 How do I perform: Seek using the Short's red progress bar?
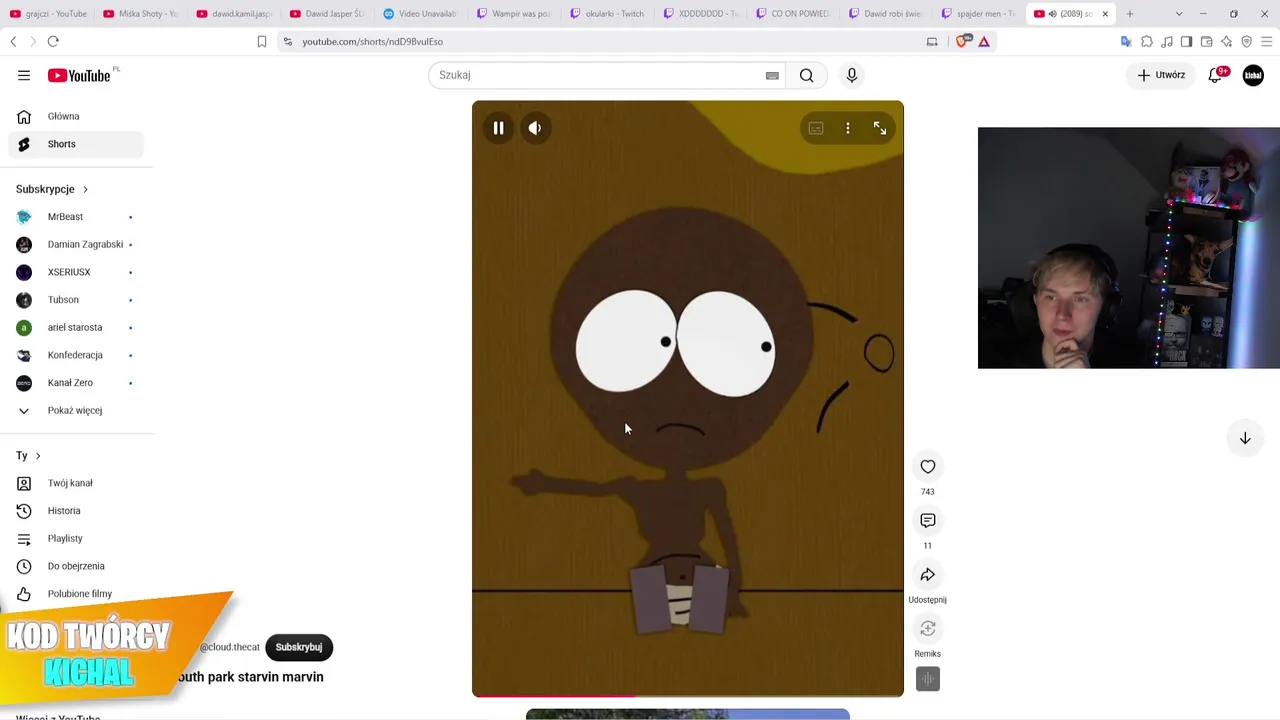(x=688, y=695)
